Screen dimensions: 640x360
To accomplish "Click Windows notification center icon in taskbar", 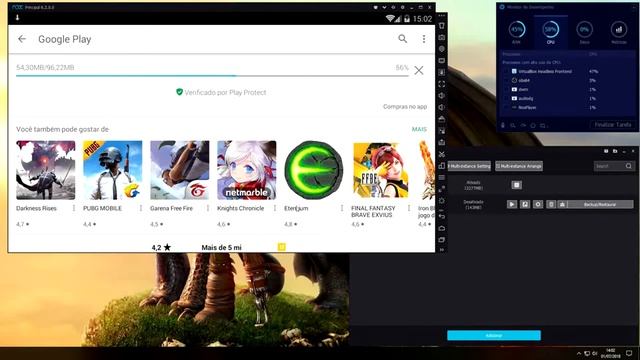I will [629, 353].
